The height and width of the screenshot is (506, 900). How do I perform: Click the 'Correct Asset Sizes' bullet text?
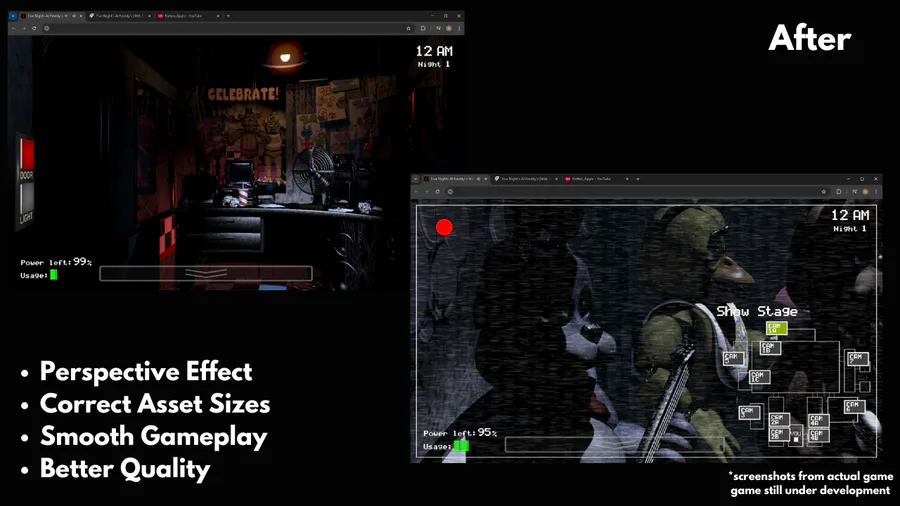[x=155, y=404]
